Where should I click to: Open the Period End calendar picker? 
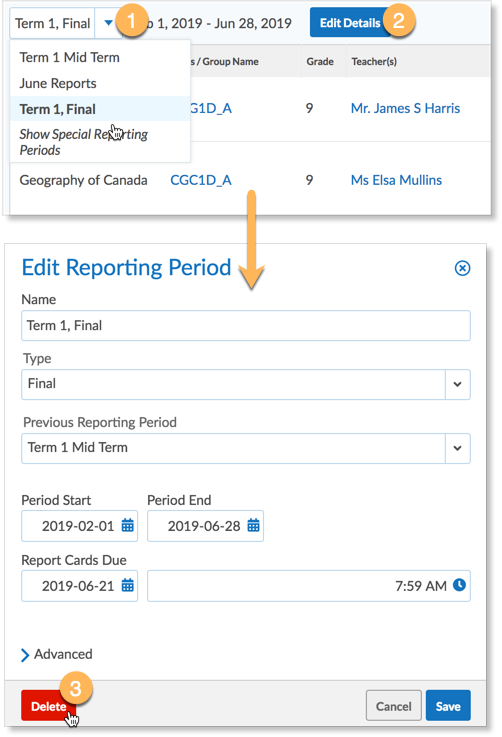click(x=253, y=525)
